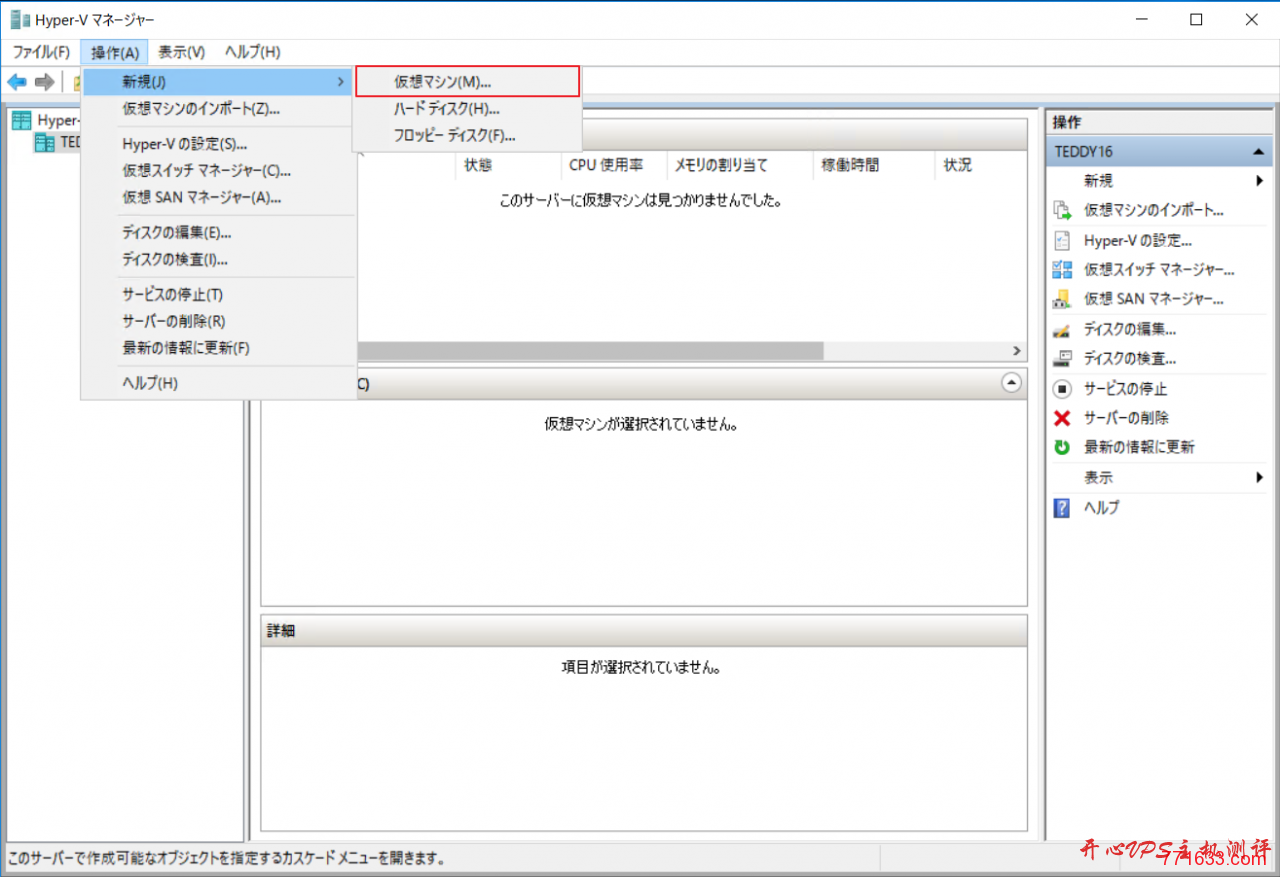
Task: Click the red サーバーの削除 icon
Action: coord(1062,418)
